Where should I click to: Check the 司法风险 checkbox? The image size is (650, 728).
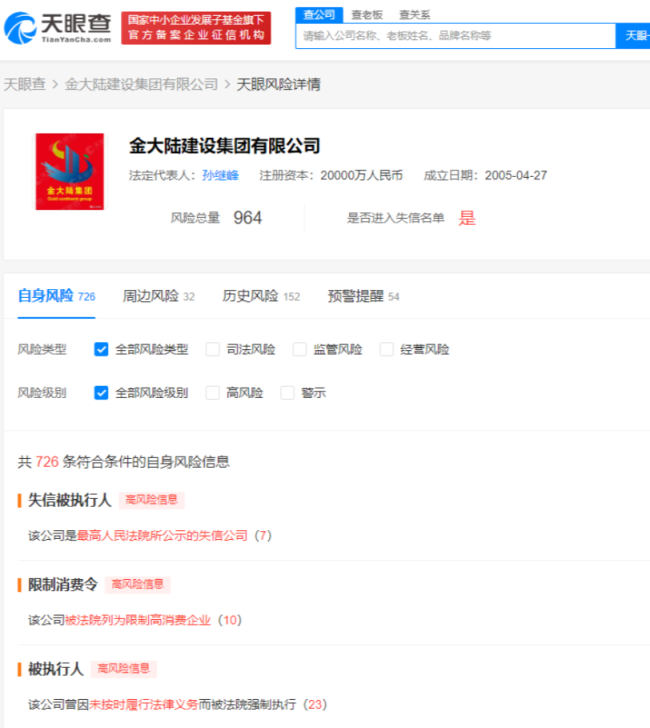pos(213,349)
